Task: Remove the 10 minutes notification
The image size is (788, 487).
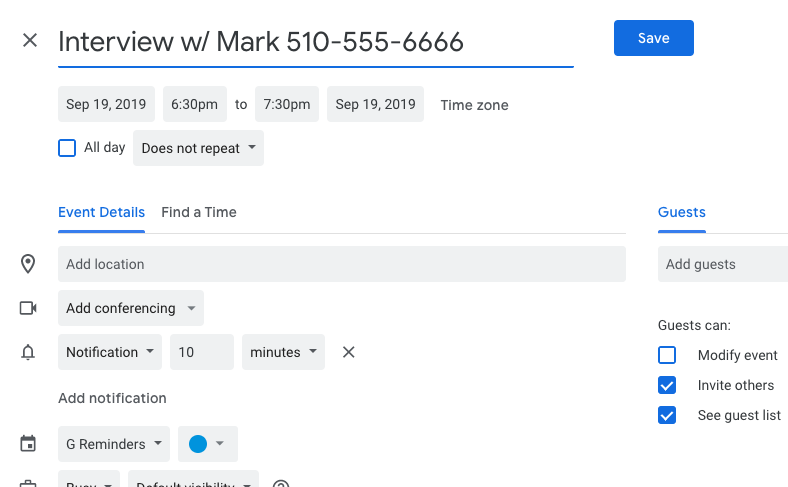Action: [x=349, y=352]
